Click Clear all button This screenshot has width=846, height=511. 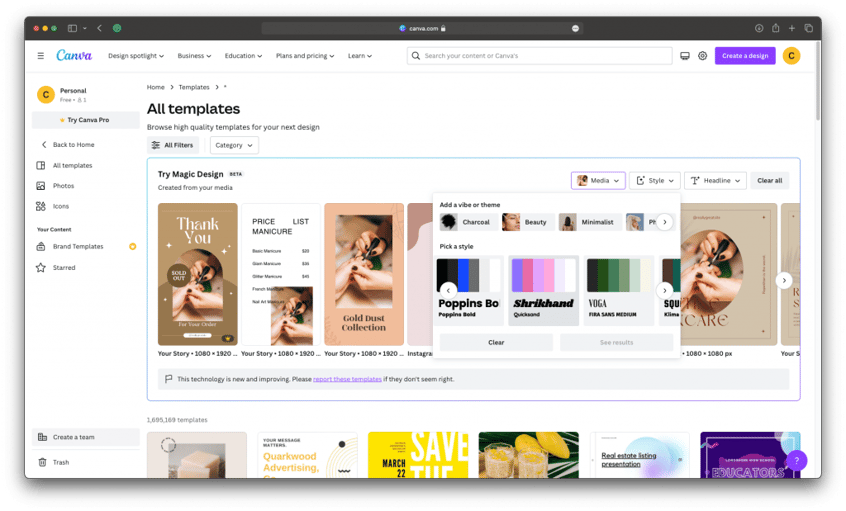(x=769, y=181)
